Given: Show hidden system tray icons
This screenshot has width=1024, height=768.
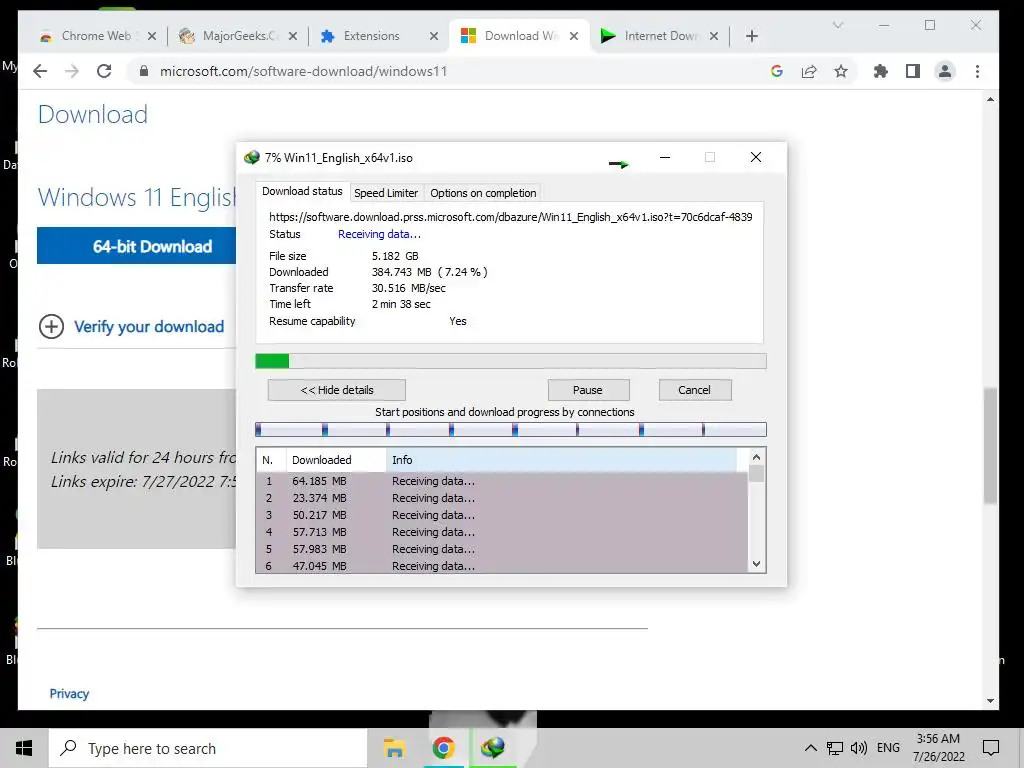Looking at the screenshot, I should pos(810,748).
